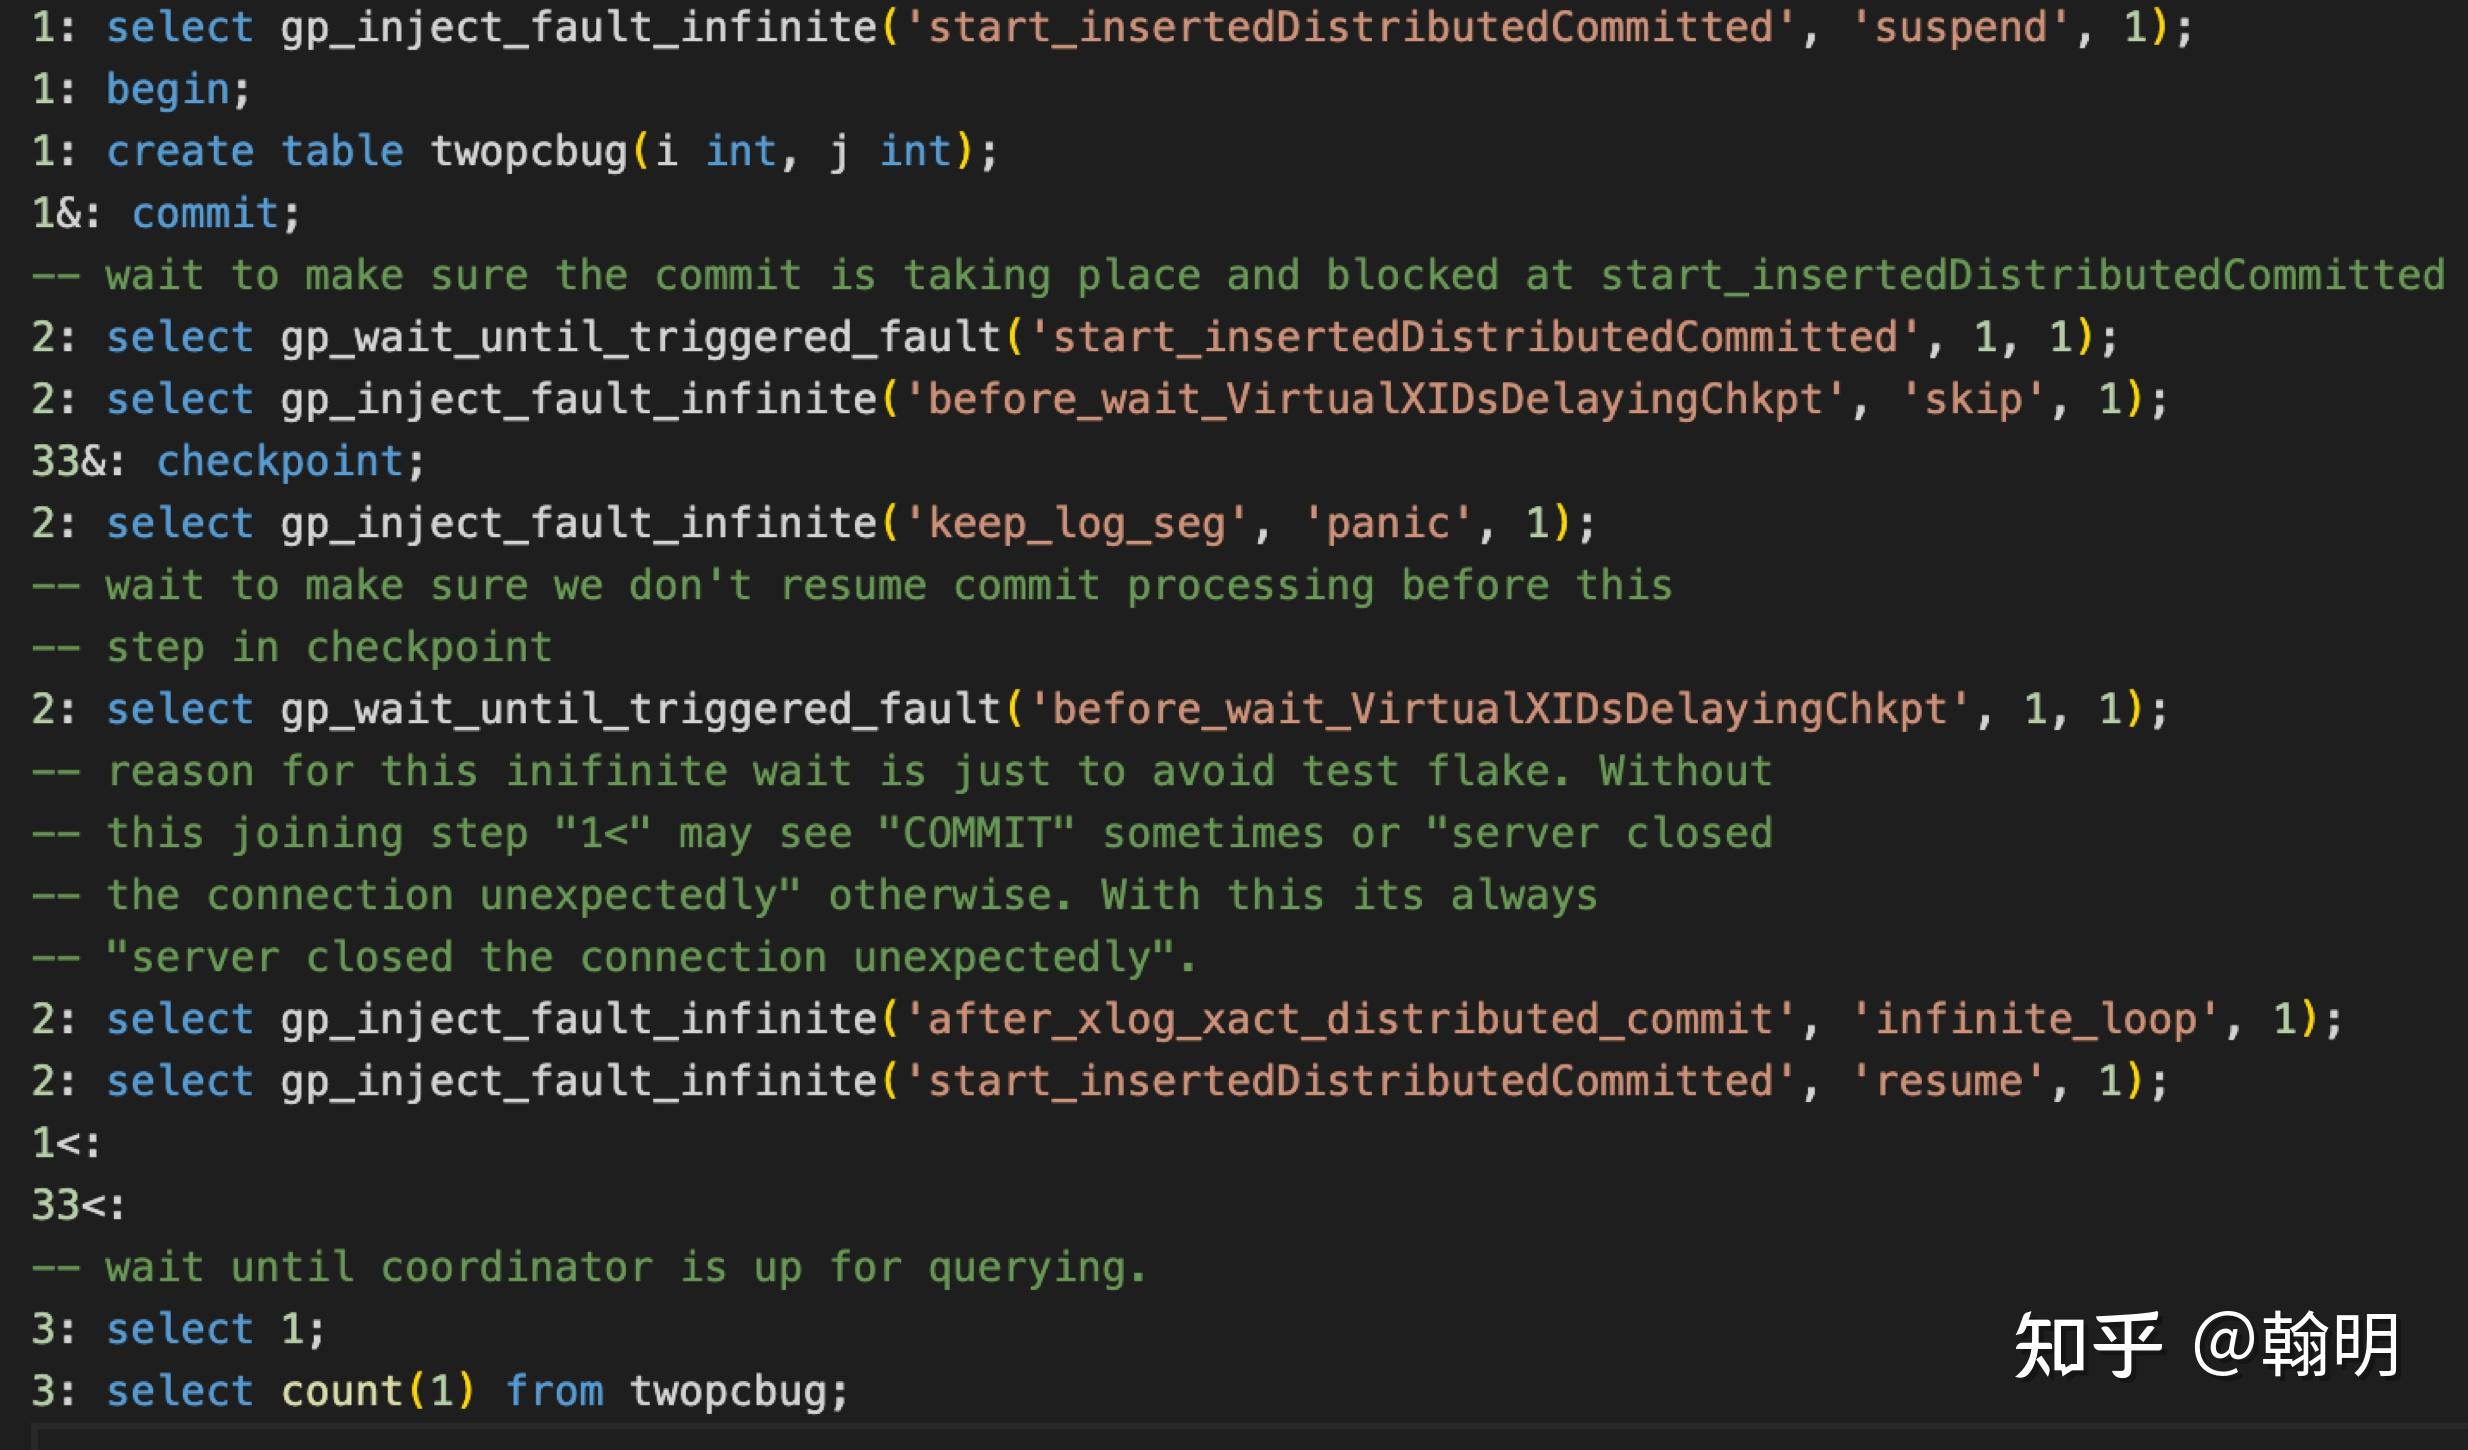Click the 'skip' string literal
This screenshot has width=2468, height=1450.
pyautogui.click(x=1973, y=400)
